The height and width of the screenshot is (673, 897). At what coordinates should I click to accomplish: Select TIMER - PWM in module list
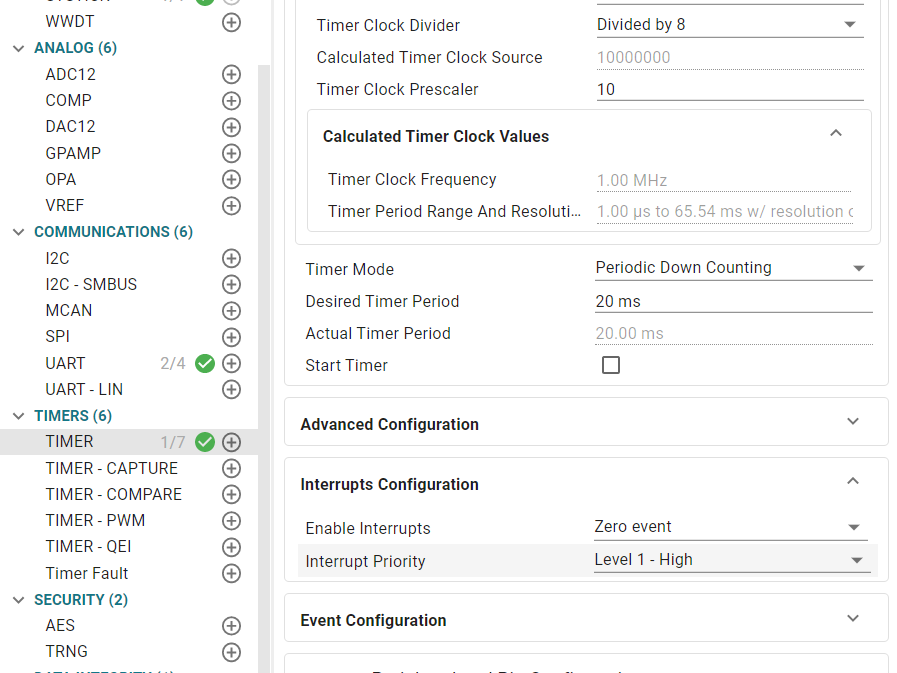point(96,520)
